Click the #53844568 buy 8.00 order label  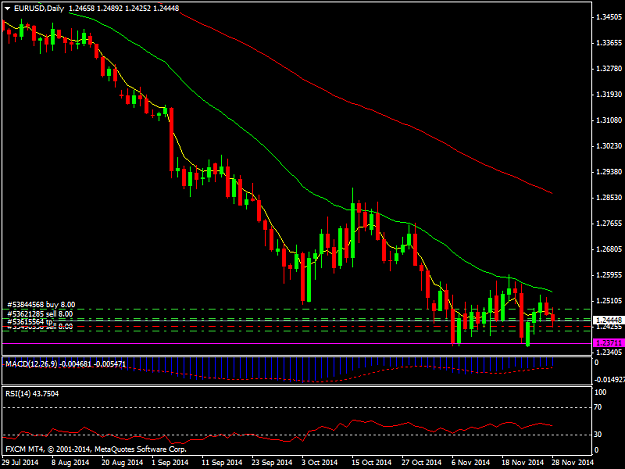point(41,305)
